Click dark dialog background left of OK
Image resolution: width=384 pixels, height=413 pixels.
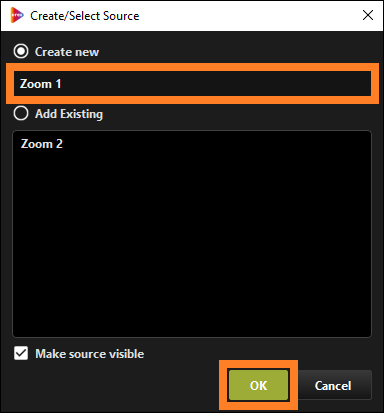[x=113, y=385]
